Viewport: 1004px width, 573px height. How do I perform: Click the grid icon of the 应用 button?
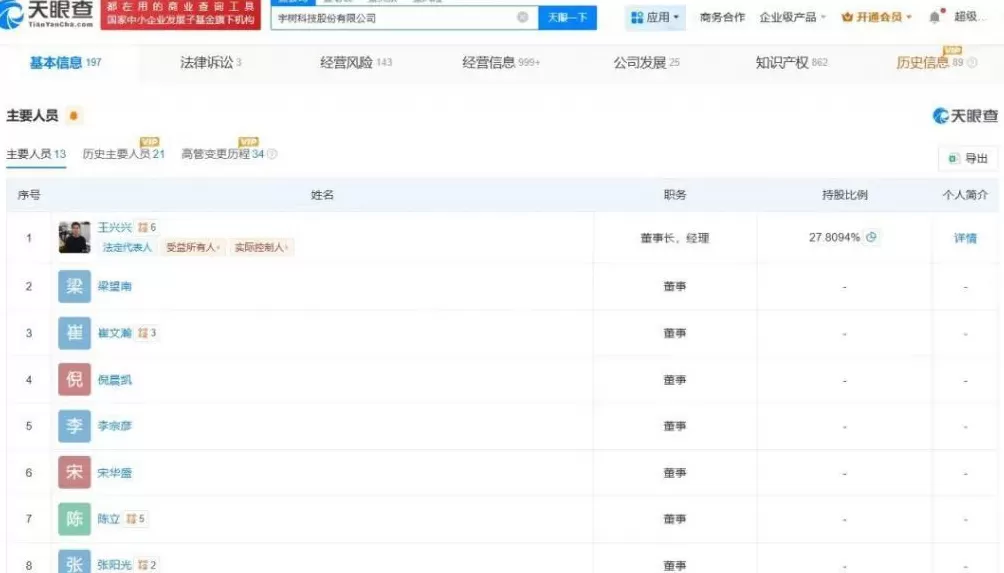636,17
